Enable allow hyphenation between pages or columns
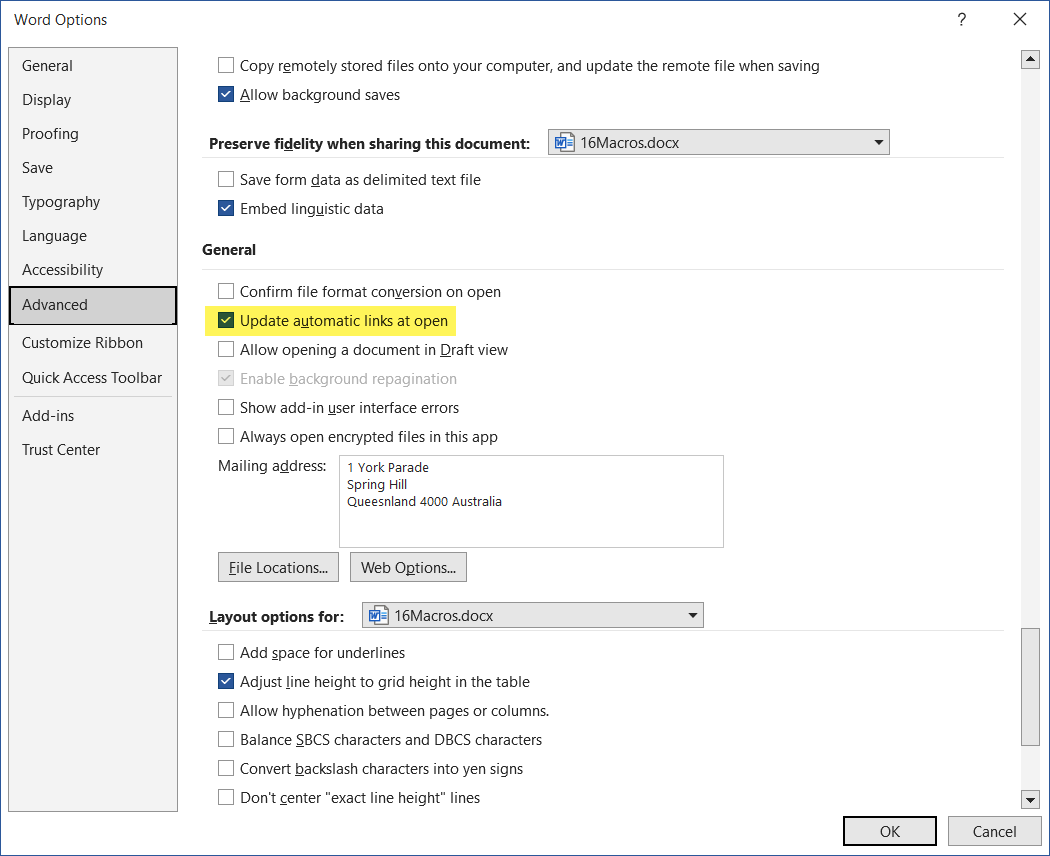The image size is (1050, 856). click(x=226, y=710)
